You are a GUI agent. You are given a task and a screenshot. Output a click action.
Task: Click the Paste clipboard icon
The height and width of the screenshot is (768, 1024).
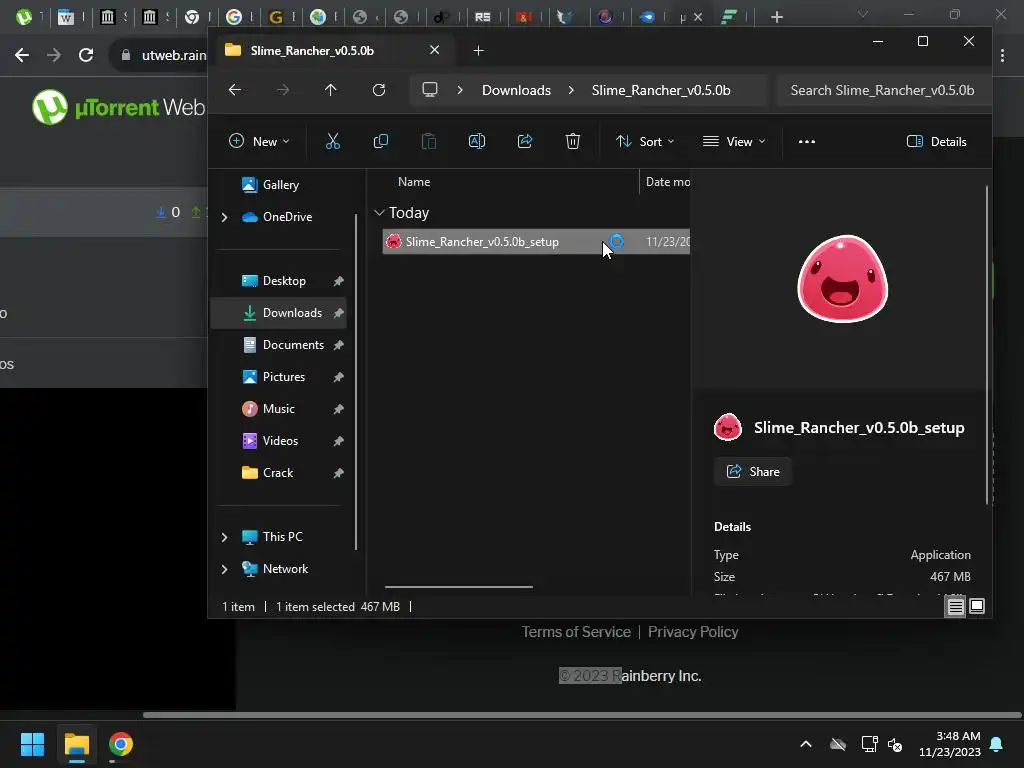pos(428,141)
